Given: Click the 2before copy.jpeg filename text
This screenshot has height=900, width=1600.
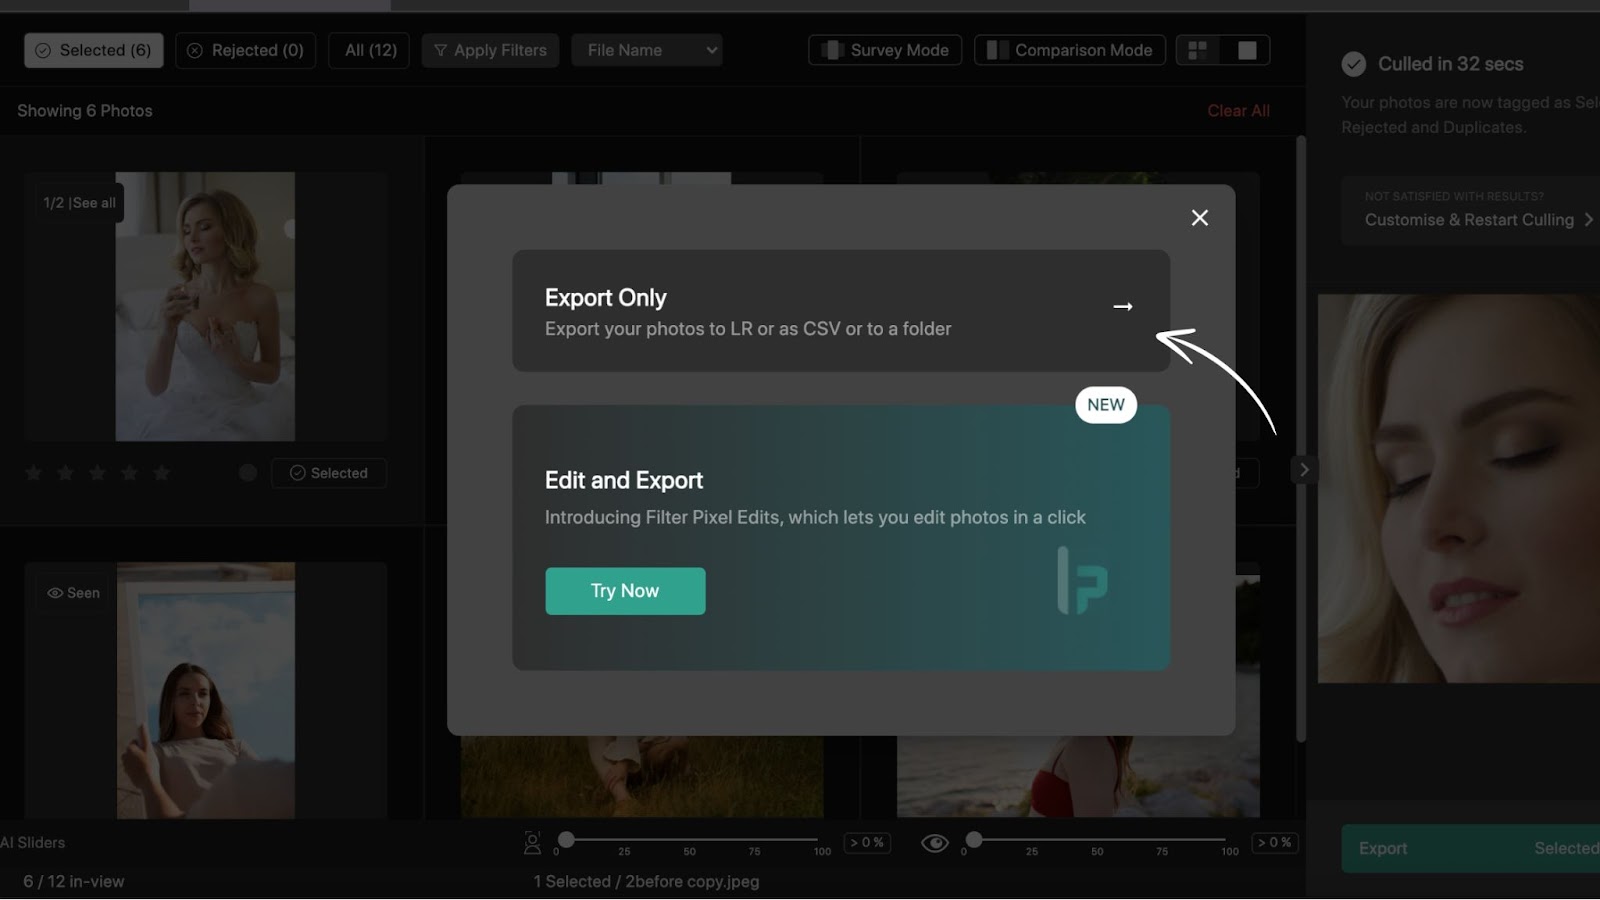Looking at the screenshot, I should (x=692, y=882).
